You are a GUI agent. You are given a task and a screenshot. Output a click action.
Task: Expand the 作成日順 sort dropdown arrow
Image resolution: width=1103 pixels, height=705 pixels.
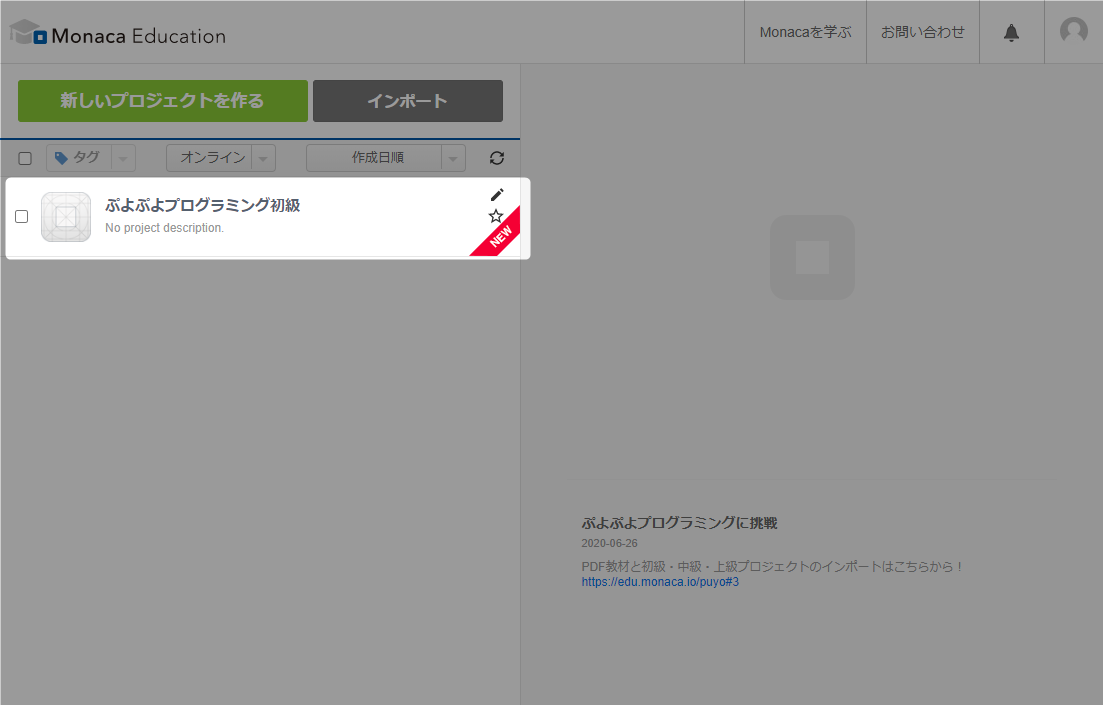(x=453, y=158)
